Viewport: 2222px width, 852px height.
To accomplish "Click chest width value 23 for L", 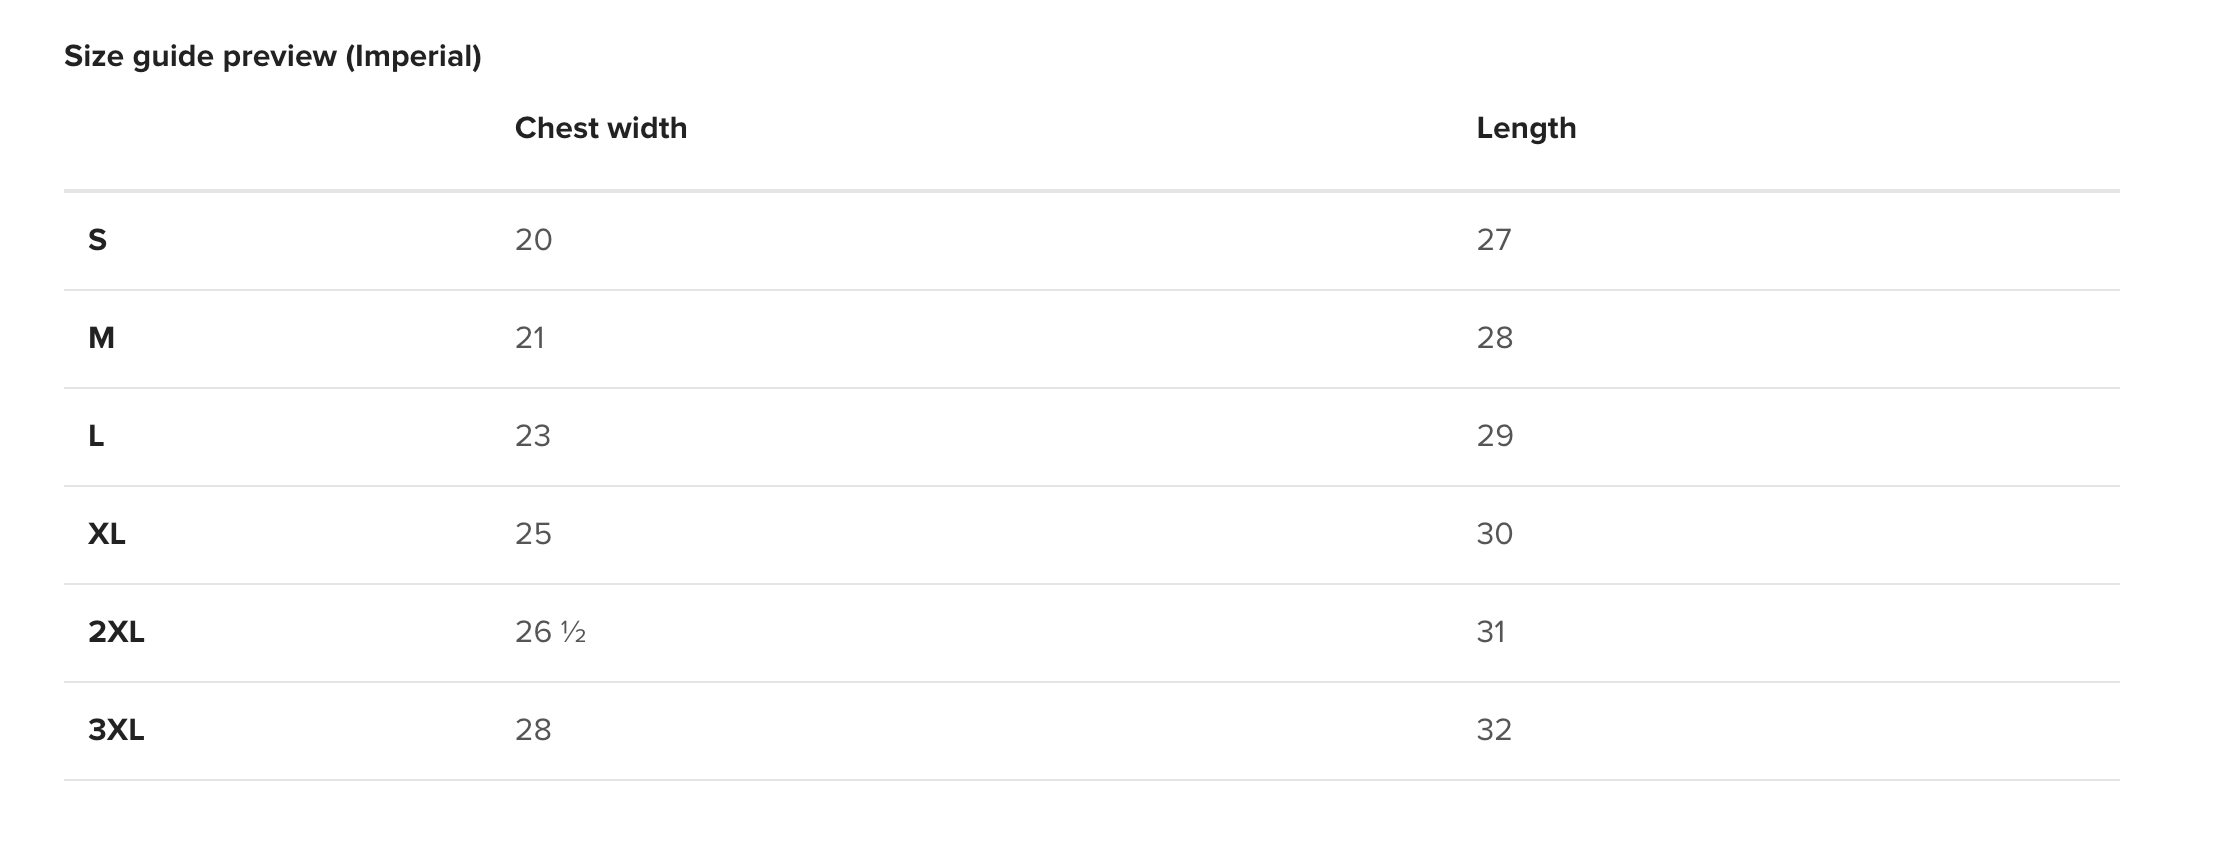I will point(532,436).
